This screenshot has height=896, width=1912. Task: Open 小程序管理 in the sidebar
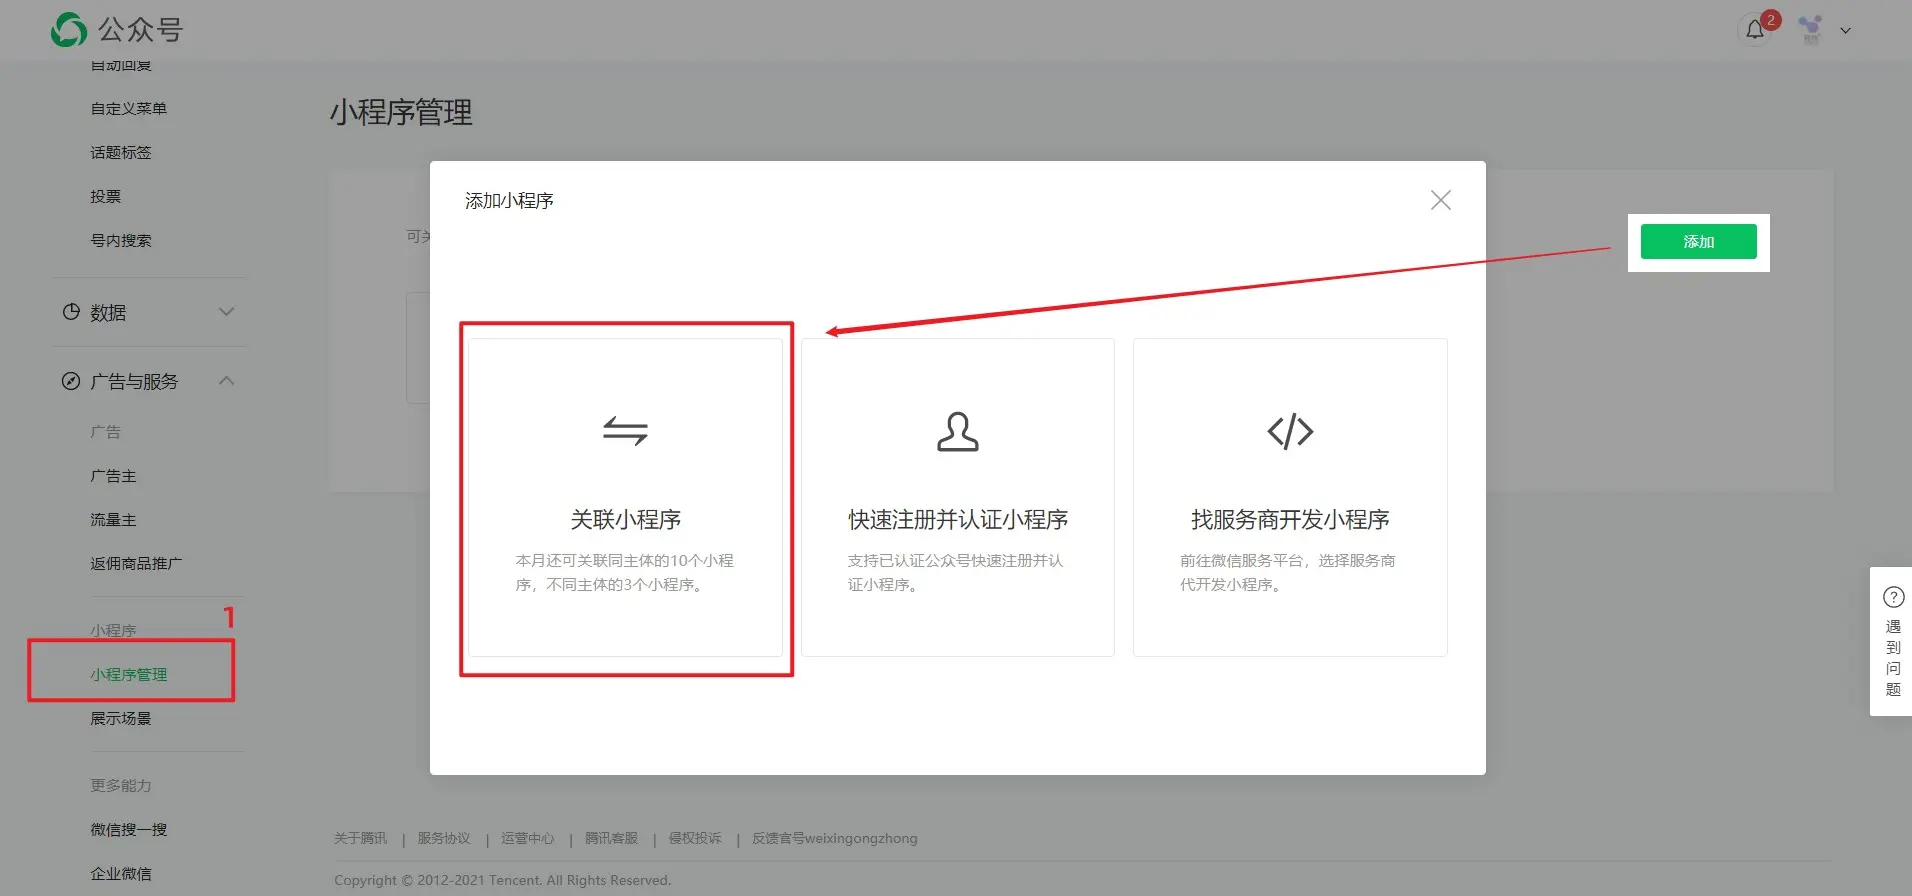tap(129, 674)
